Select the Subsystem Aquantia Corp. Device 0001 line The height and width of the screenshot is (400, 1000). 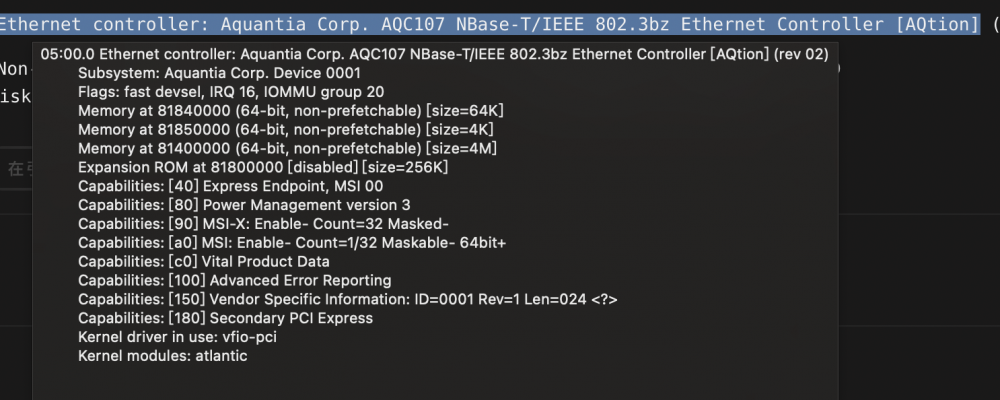pyautogui.click(x=219, y=73)
